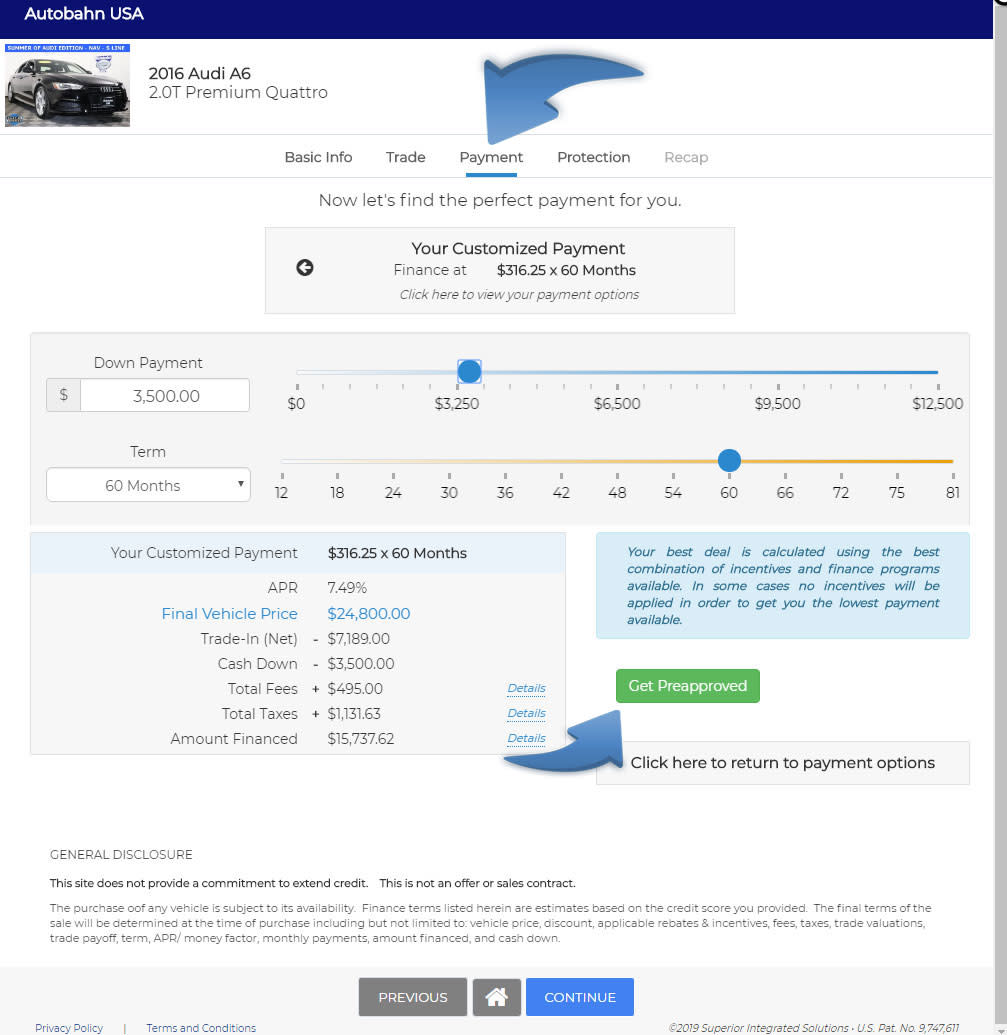The height and width of the screenshot is (1035, 1007).
Task: Set term slider to 81 months
Action: [x=952, y=461]
